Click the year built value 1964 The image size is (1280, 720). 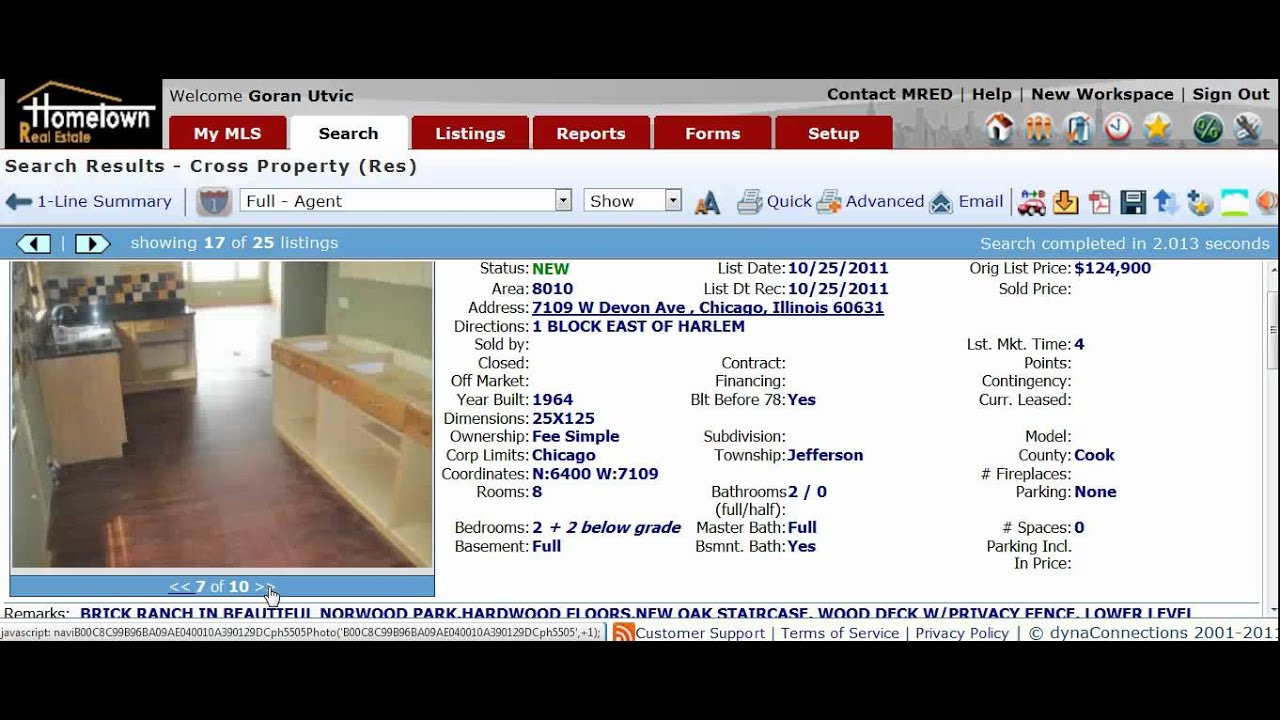[552, 399]
